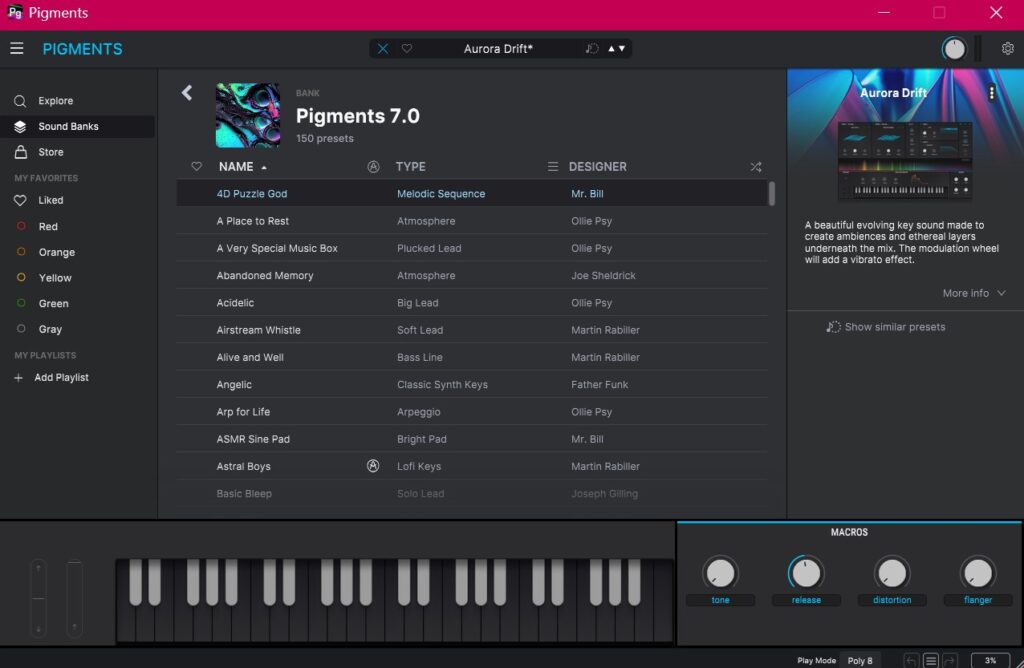Click the distortion macro knob
This screenshot has width=1024, height=668.
coord(891,573)
